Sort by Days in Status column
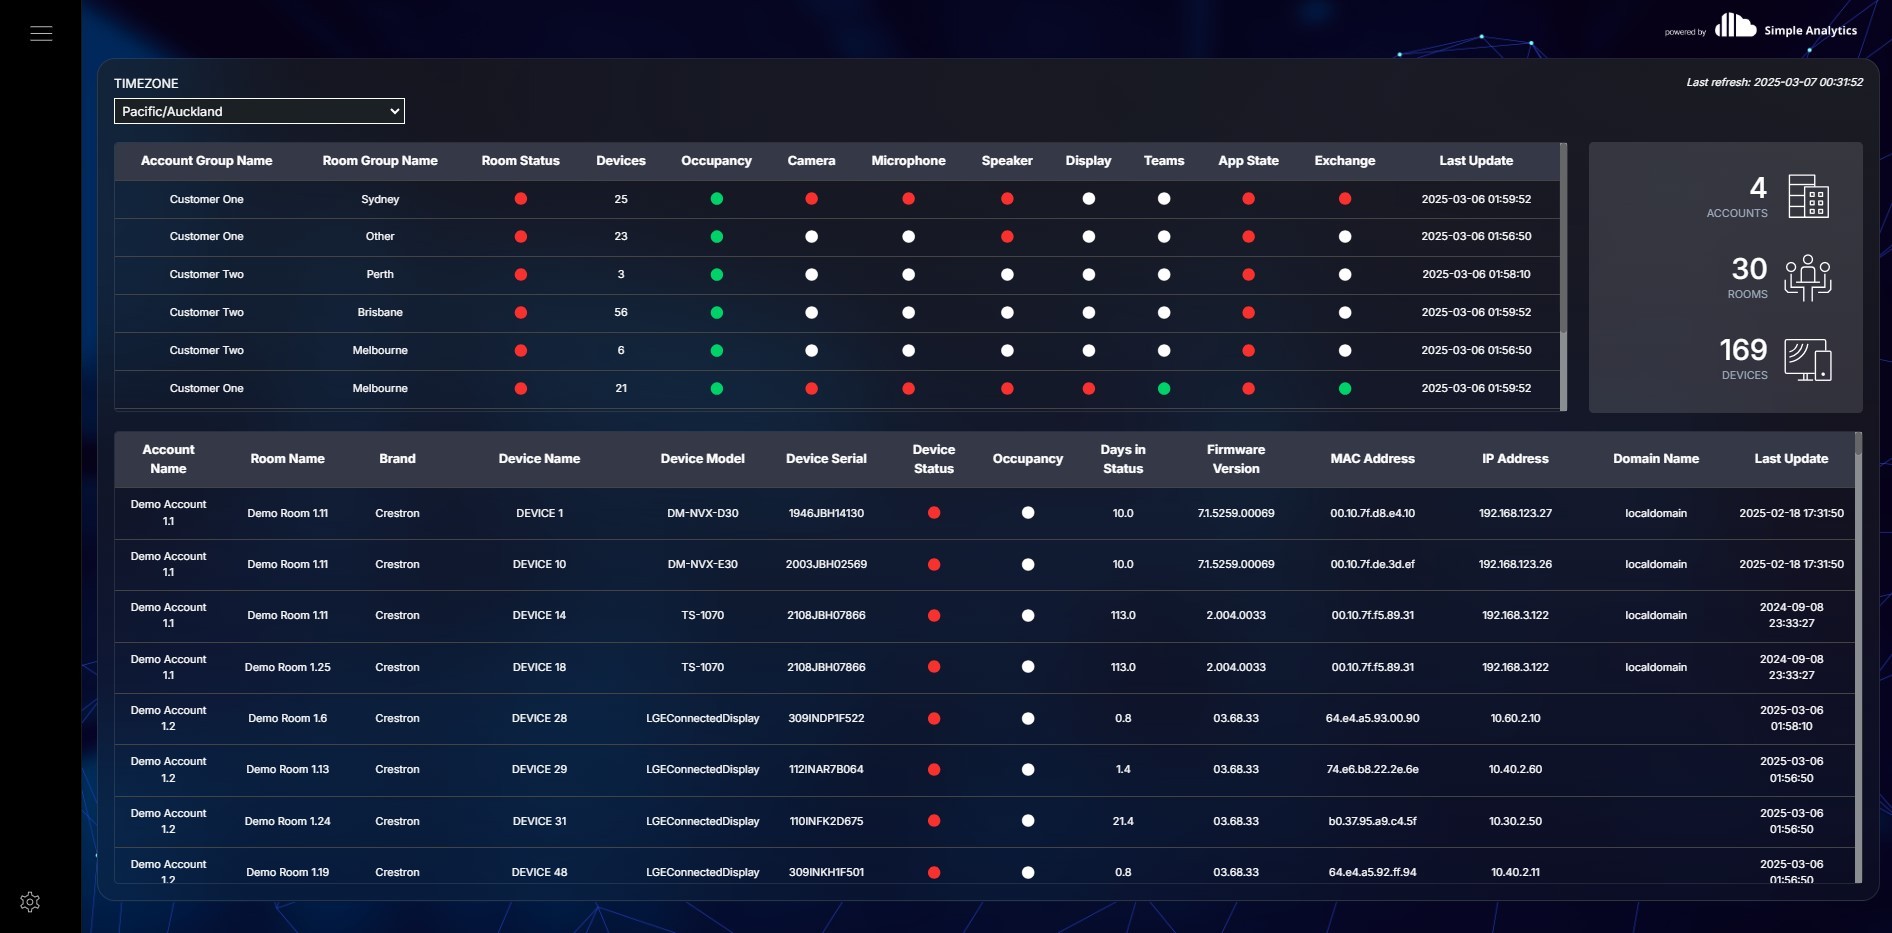Viewport: 1892px width, 933px height. [x=1123, y=459]
